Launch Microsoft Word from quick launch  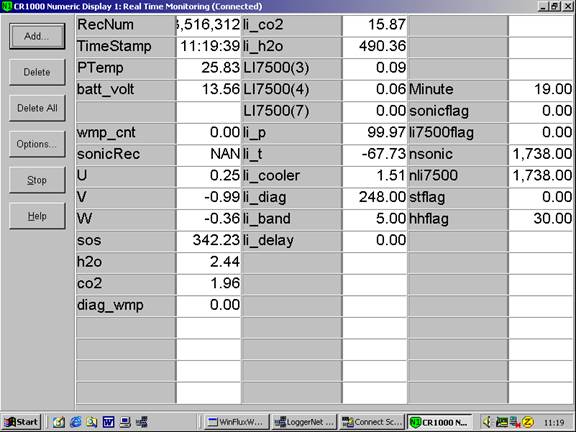tap(108, 422)
